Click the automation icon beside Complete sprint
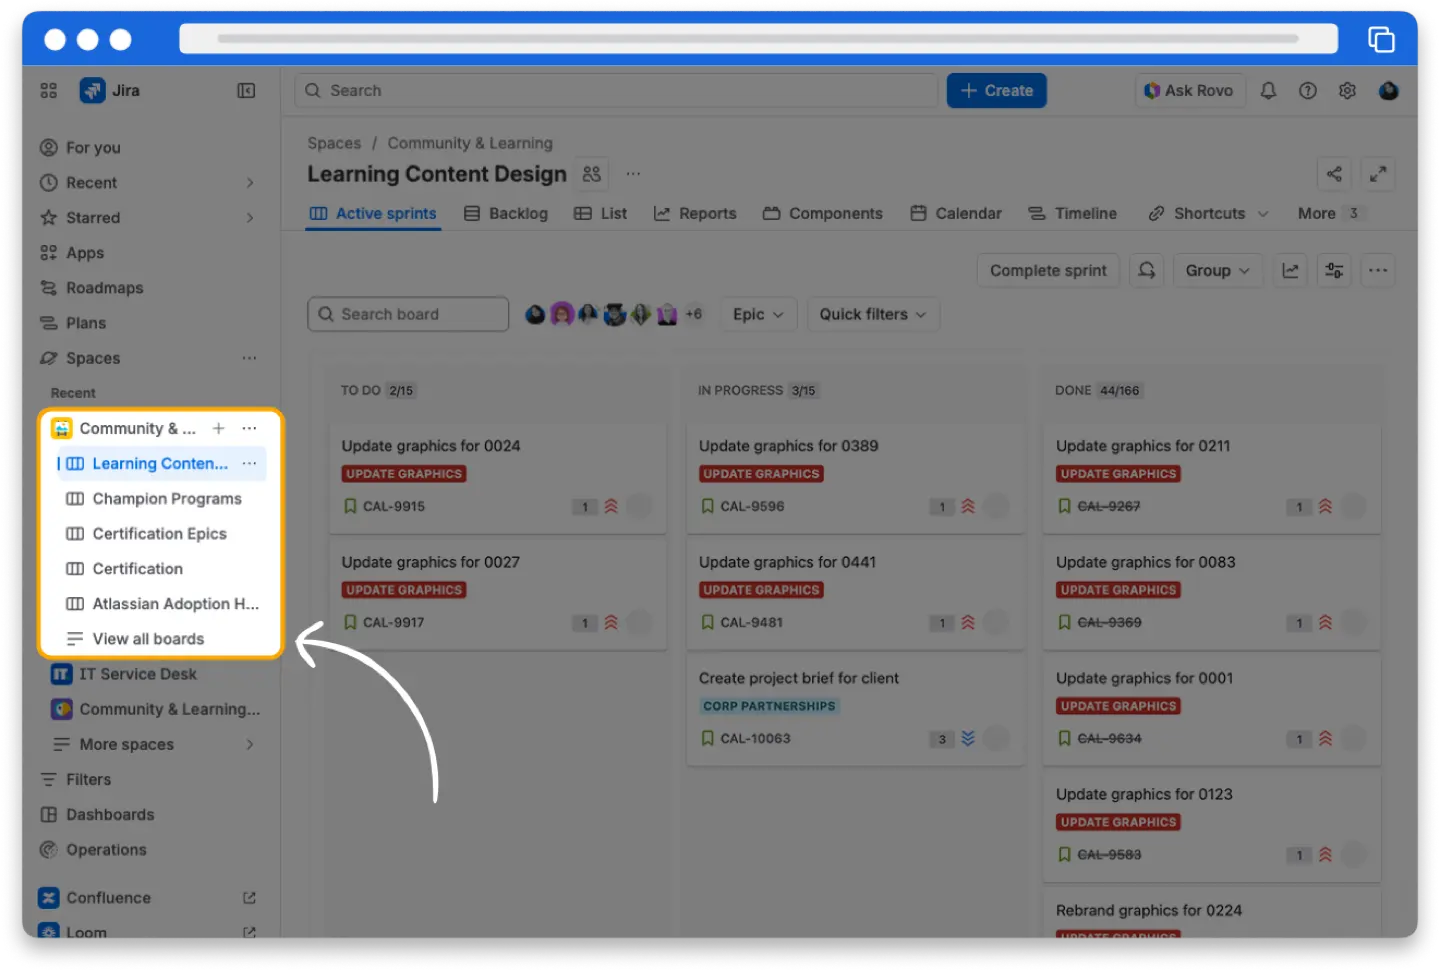Viewport: 1440px width, 971px height. point(1147,271)
